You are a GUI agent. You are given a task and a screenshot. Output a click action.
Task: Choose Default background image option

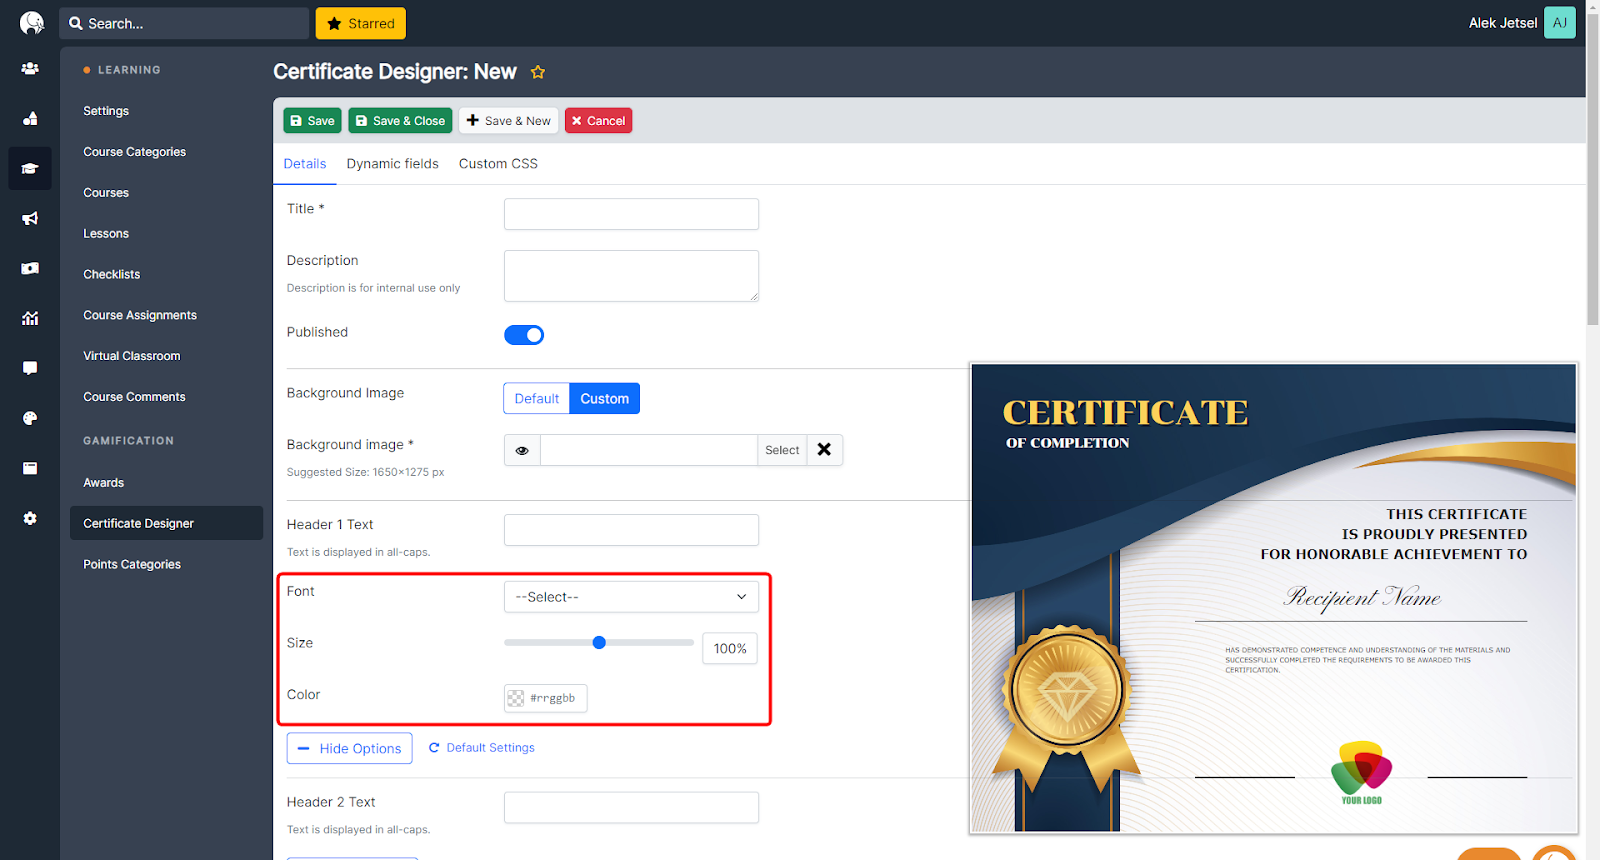(537, 398)
